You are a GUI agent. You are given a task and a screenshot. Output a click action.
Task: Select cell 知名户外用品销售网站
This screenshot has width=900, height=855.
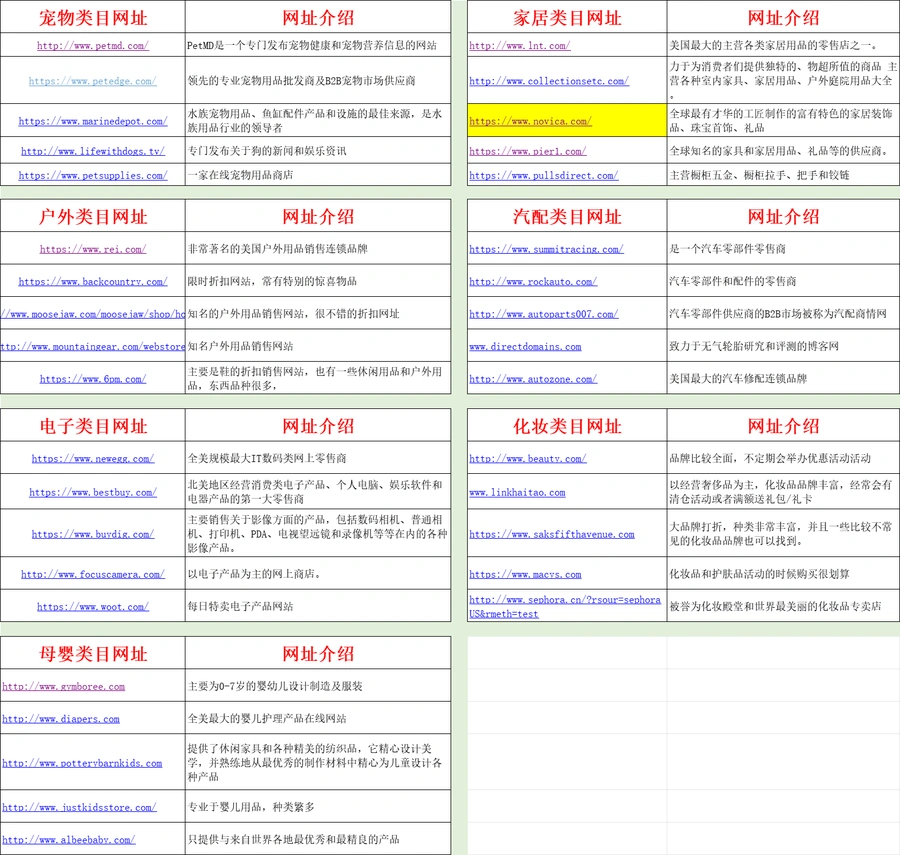[x=318, y=346]
